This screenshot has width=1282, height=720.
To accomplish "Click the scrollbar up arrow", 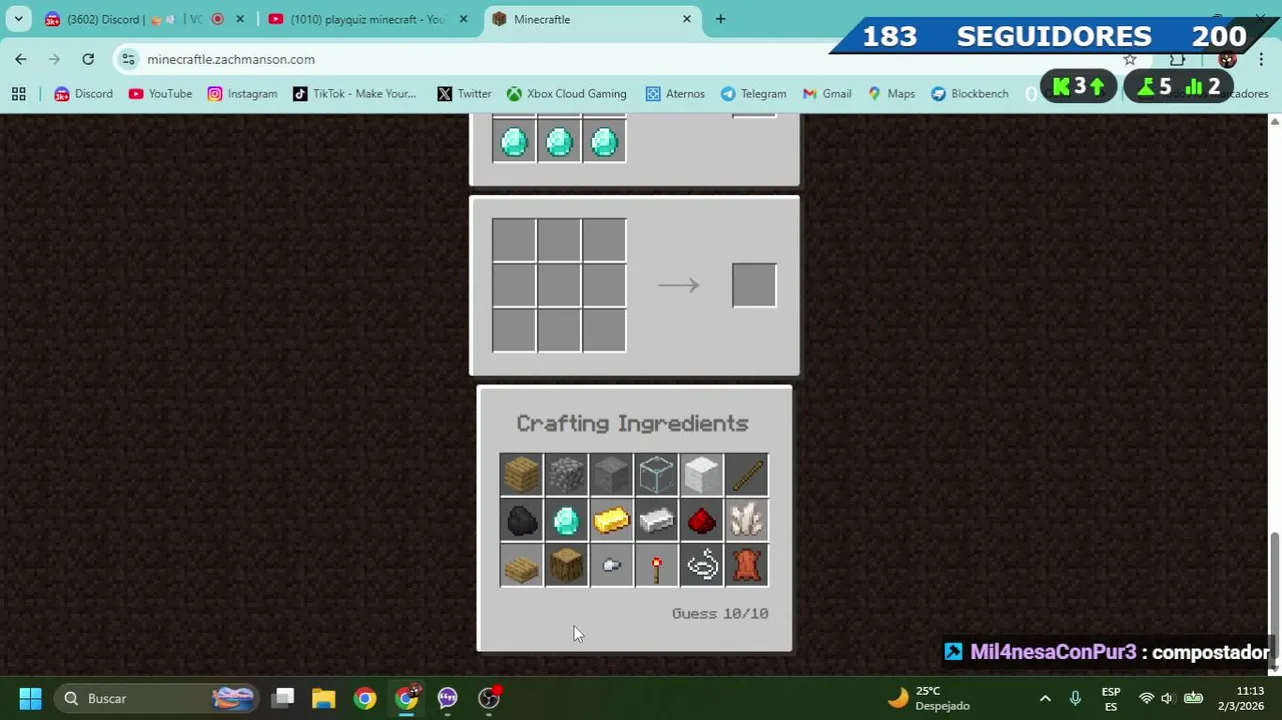I will tap(1274, 121).
